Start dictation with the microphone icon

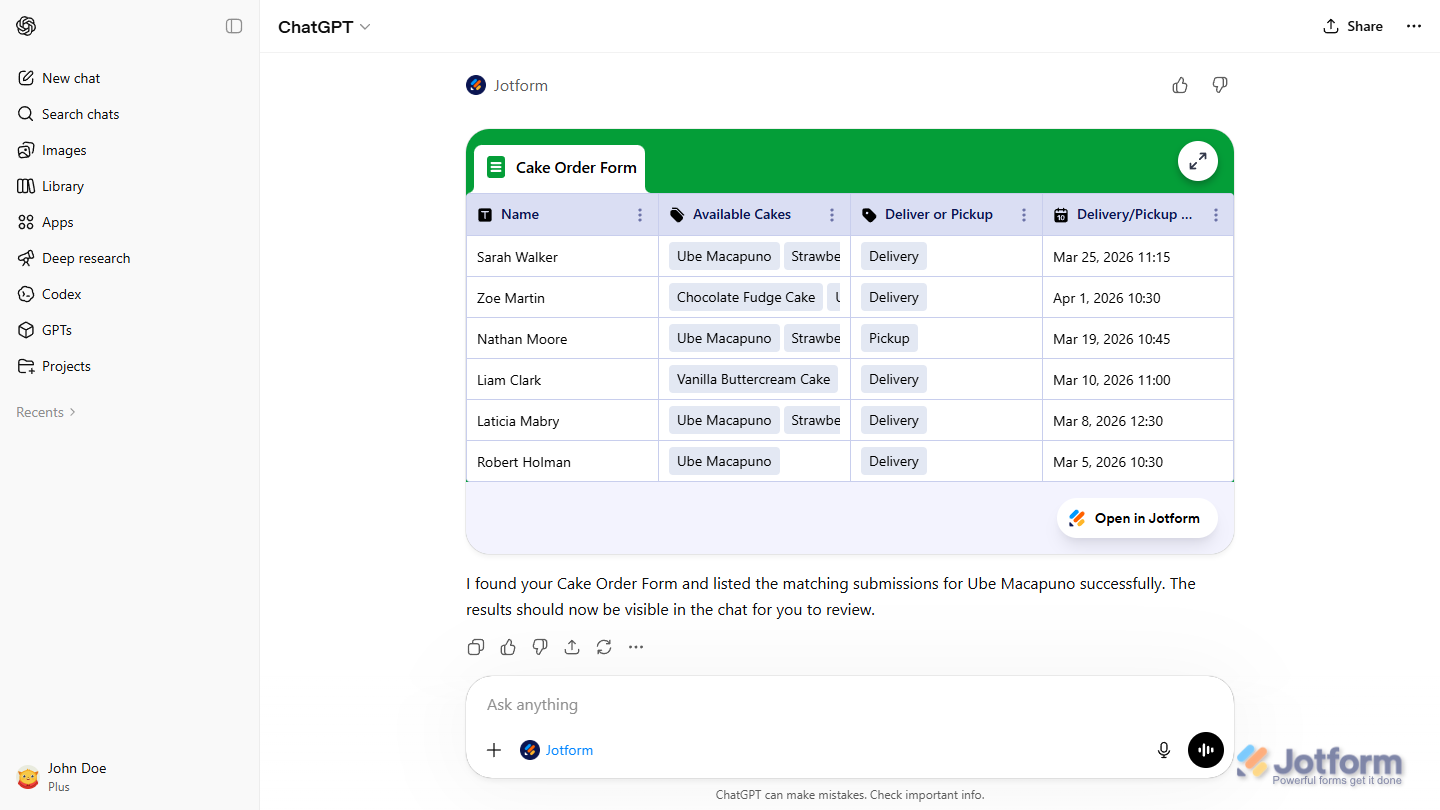click(1163, 749)
